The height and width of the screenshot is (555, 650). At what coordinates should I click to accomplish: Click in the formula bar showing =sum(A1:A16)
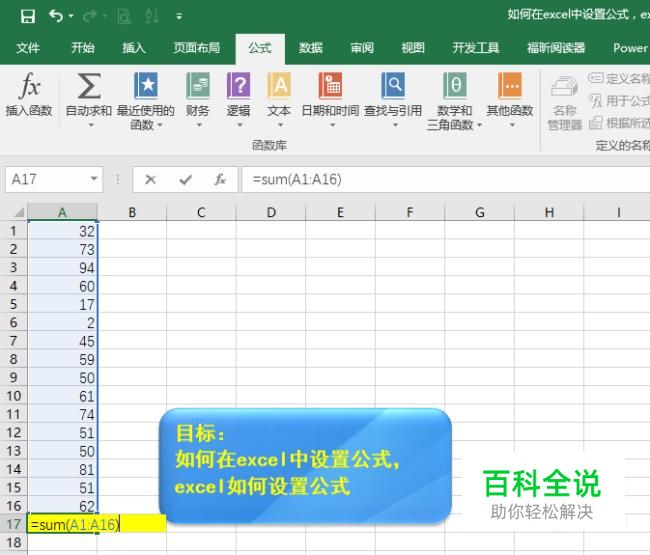click(x=446, y=179)
